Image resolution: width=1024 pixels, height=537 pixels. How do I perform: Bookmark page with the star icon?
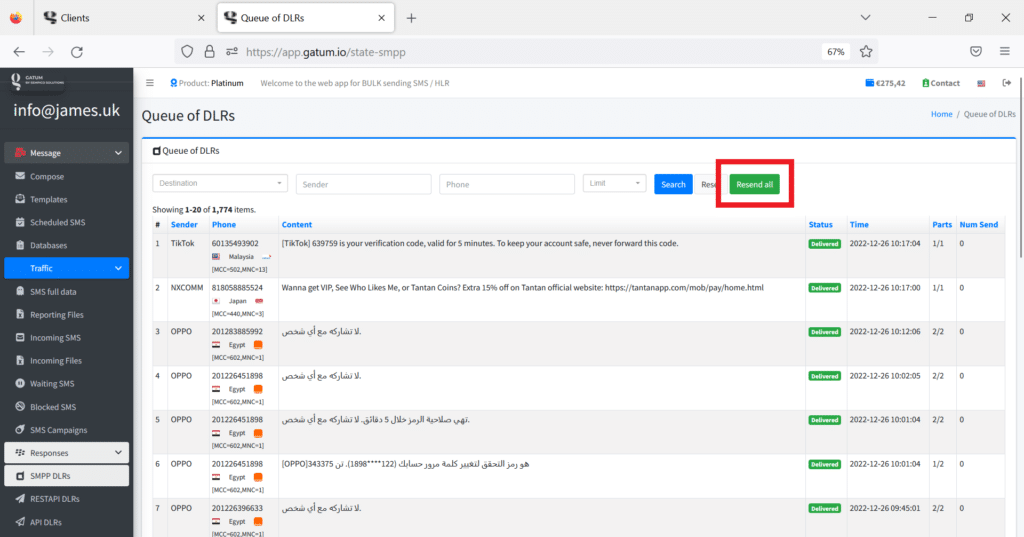pyautogui.click(x=866, y=52)
